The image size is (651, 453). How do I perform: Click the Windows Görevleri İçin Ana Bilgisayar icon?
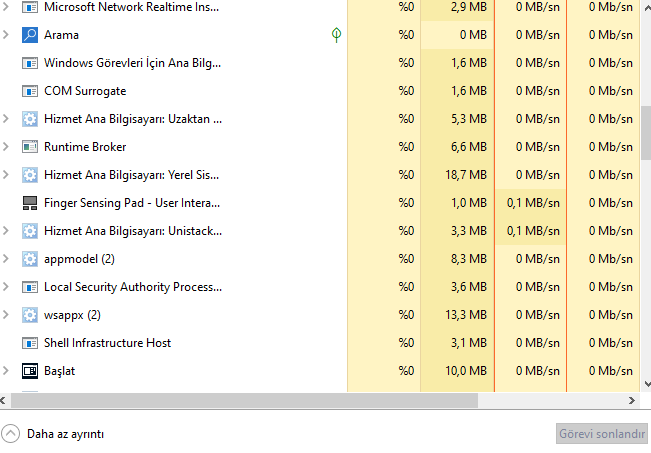pos(30,63)
